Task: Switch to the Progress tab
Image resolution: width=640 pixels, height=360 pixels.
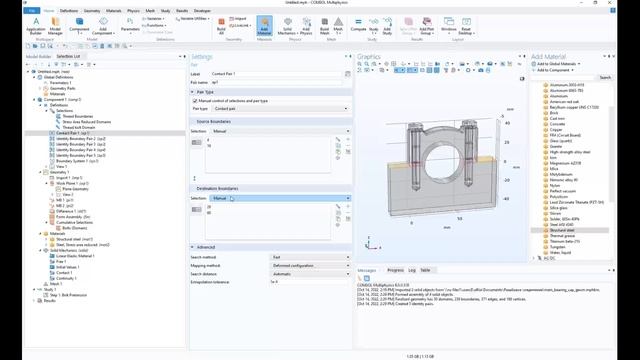Action: [x=395, y=270]
